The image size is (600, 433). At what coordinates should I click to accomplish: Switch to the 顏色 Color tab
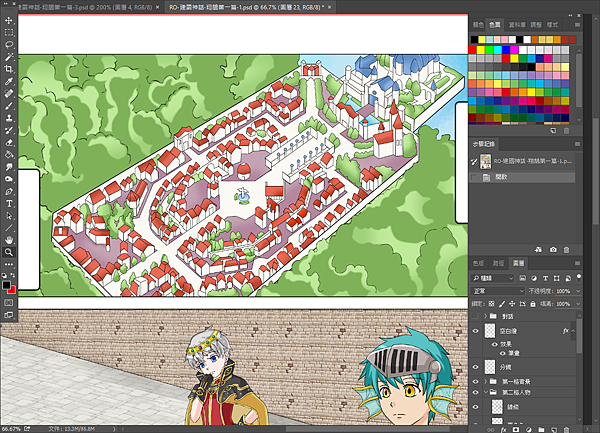[478, 25]
